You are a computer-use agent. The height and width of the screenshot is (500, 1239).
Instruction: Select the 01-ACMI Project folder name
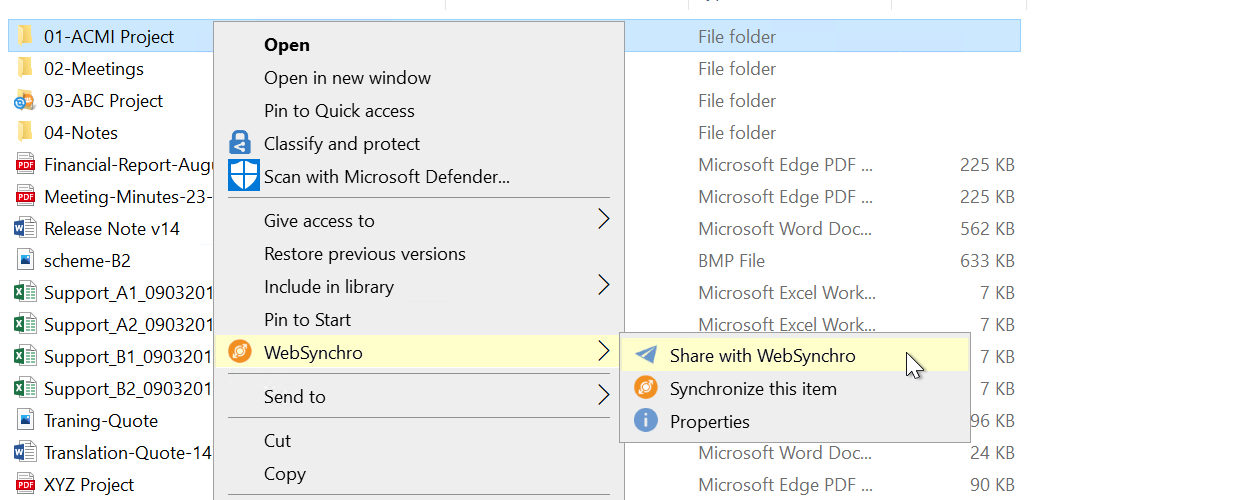tap(109, 36)
